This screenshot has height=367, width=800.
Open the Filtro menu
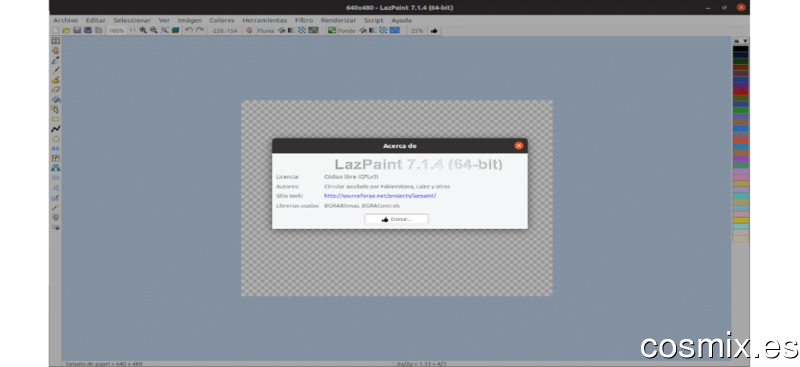(x=304, y=20)
